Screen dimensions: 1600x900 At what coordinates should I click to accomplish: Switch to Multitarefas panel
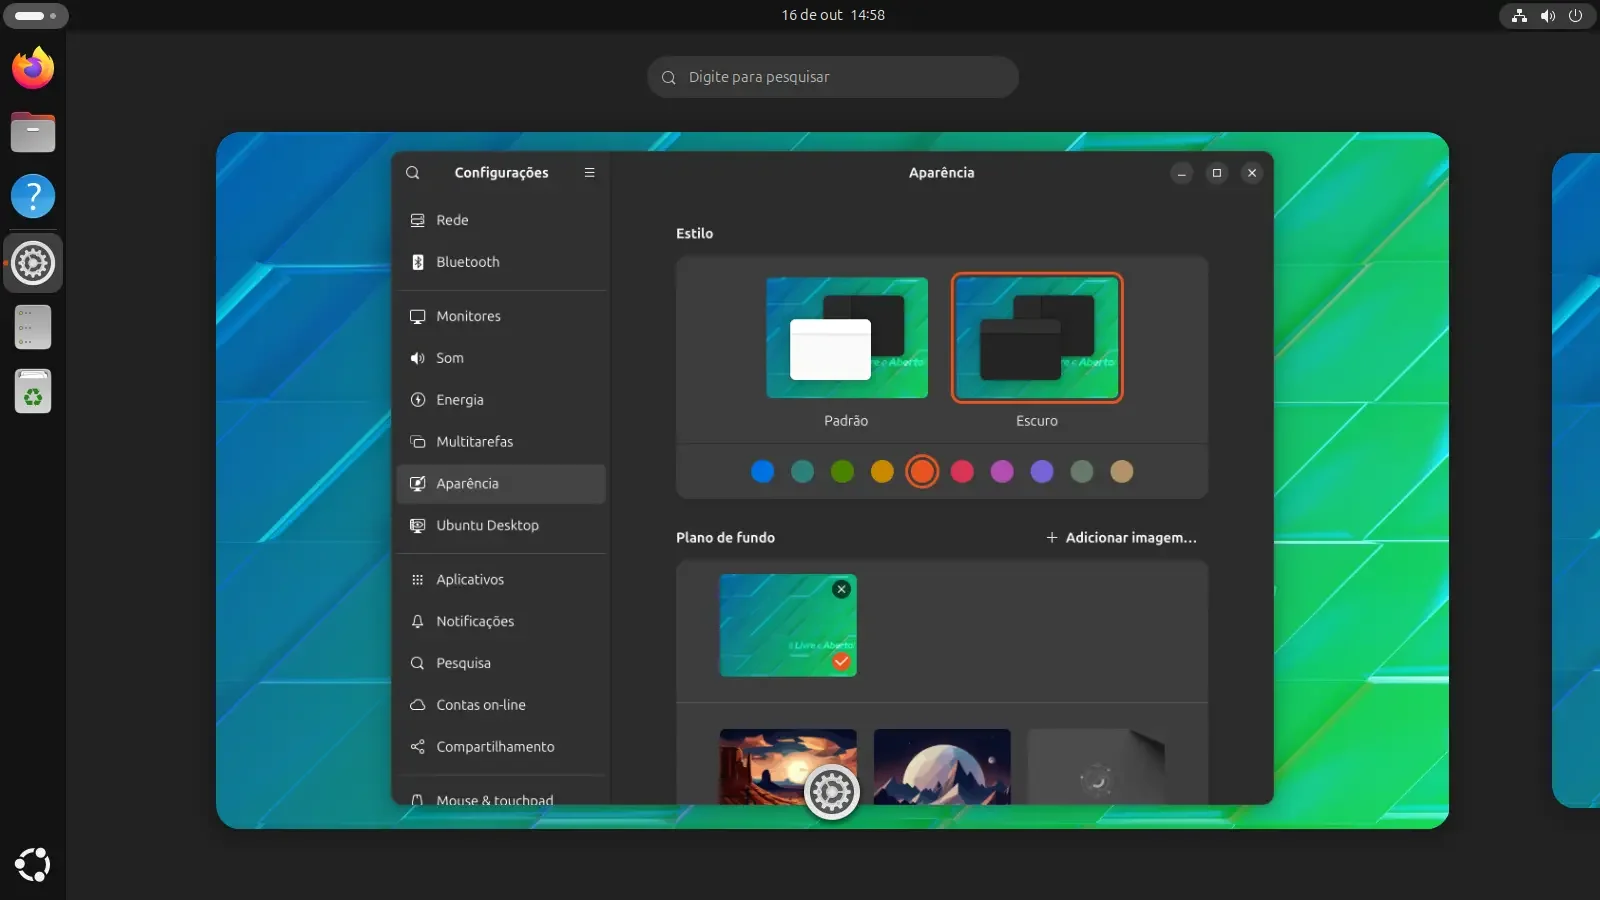(x=501, y=442)
